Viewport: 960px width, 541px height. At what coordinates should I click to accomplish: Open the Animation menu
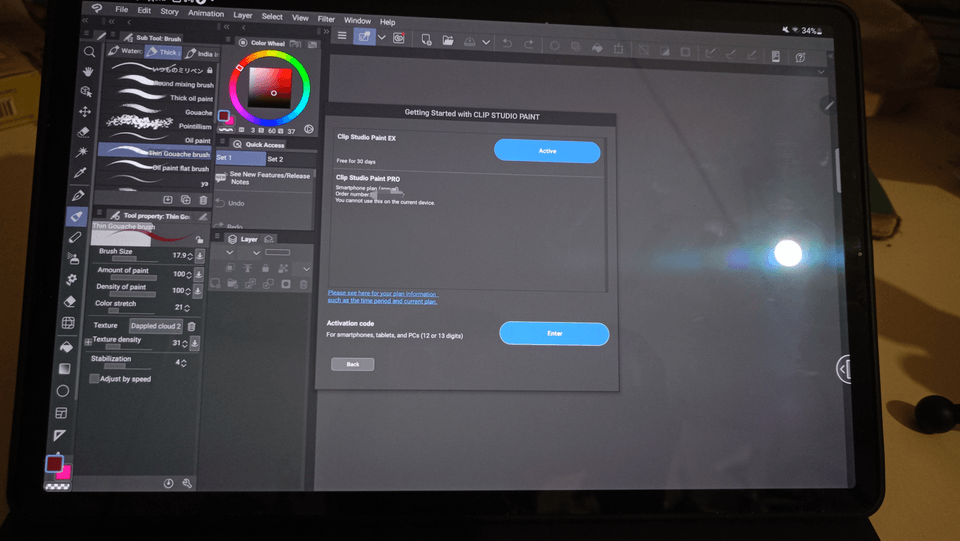206,13
